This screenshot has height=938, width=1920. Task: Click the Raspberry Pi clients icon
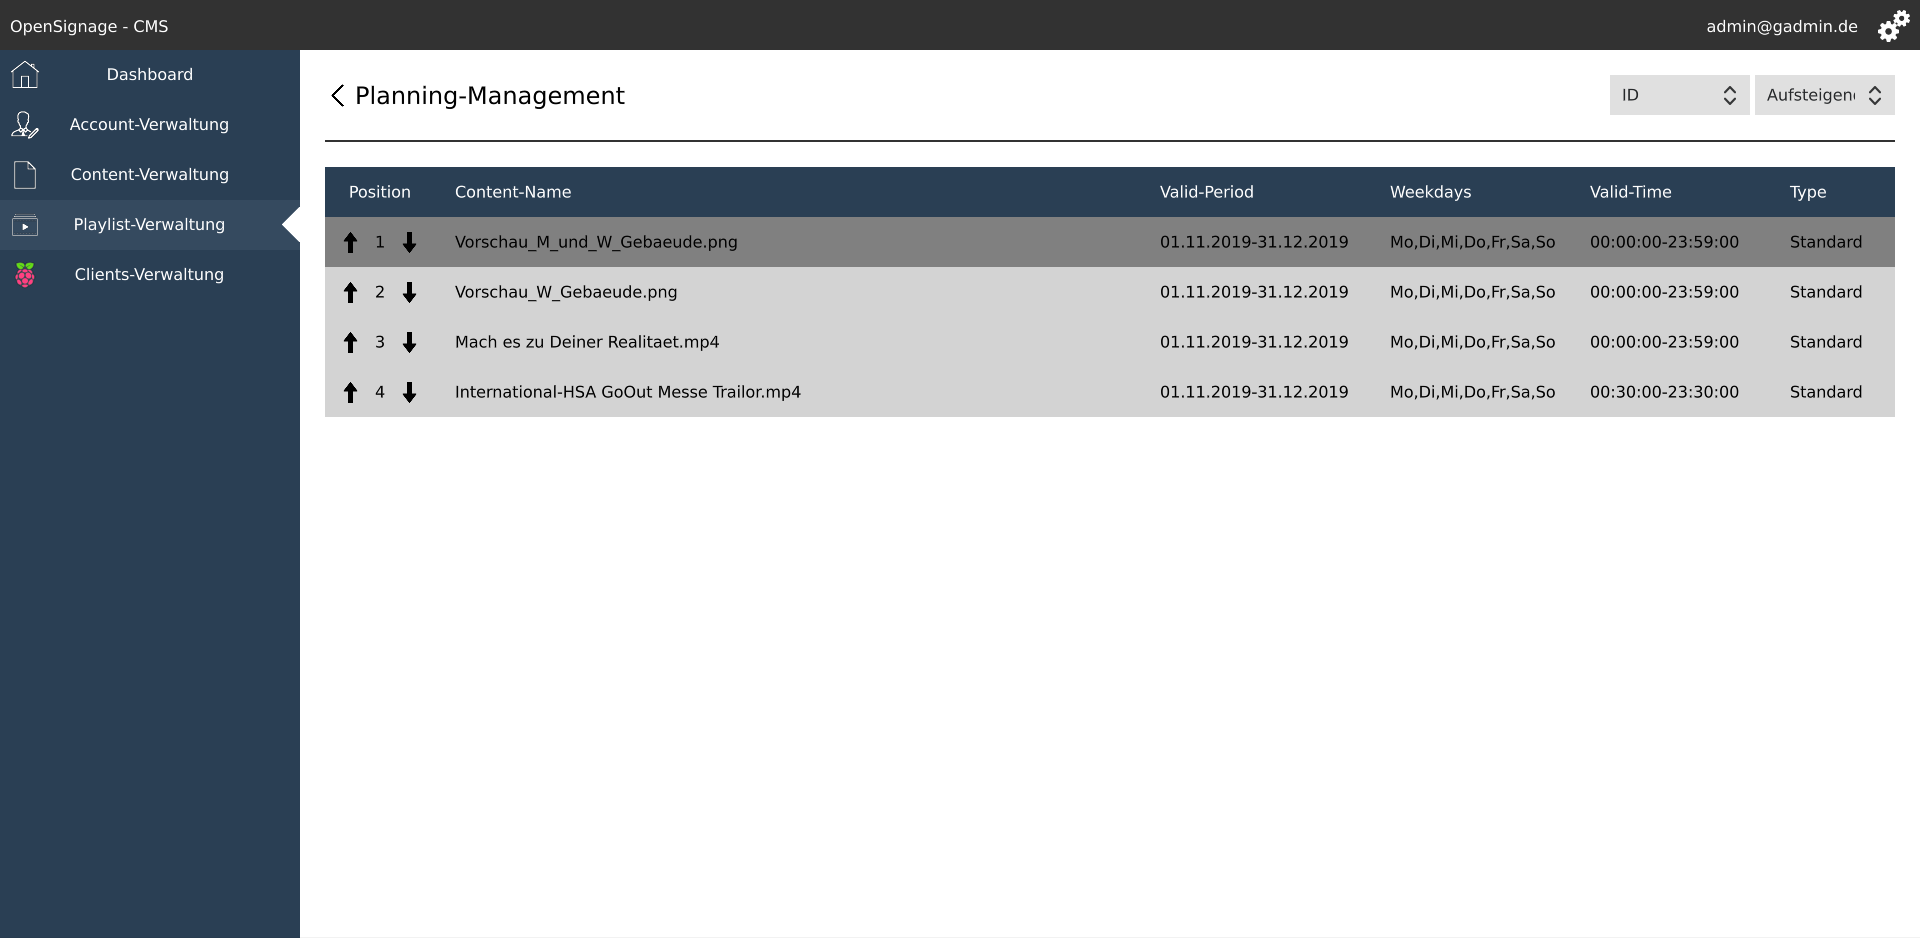pyautogui.click(x=24, y=274)
